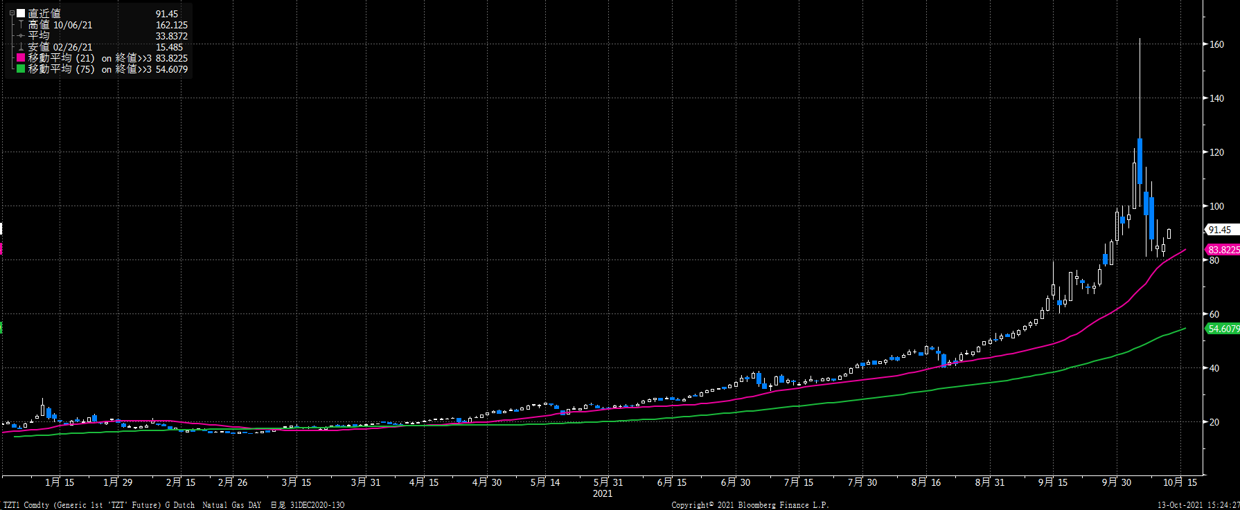1240x510 pixels.
Task: Click the white 直近値 legend swatch
Action: tap(21, 13)
